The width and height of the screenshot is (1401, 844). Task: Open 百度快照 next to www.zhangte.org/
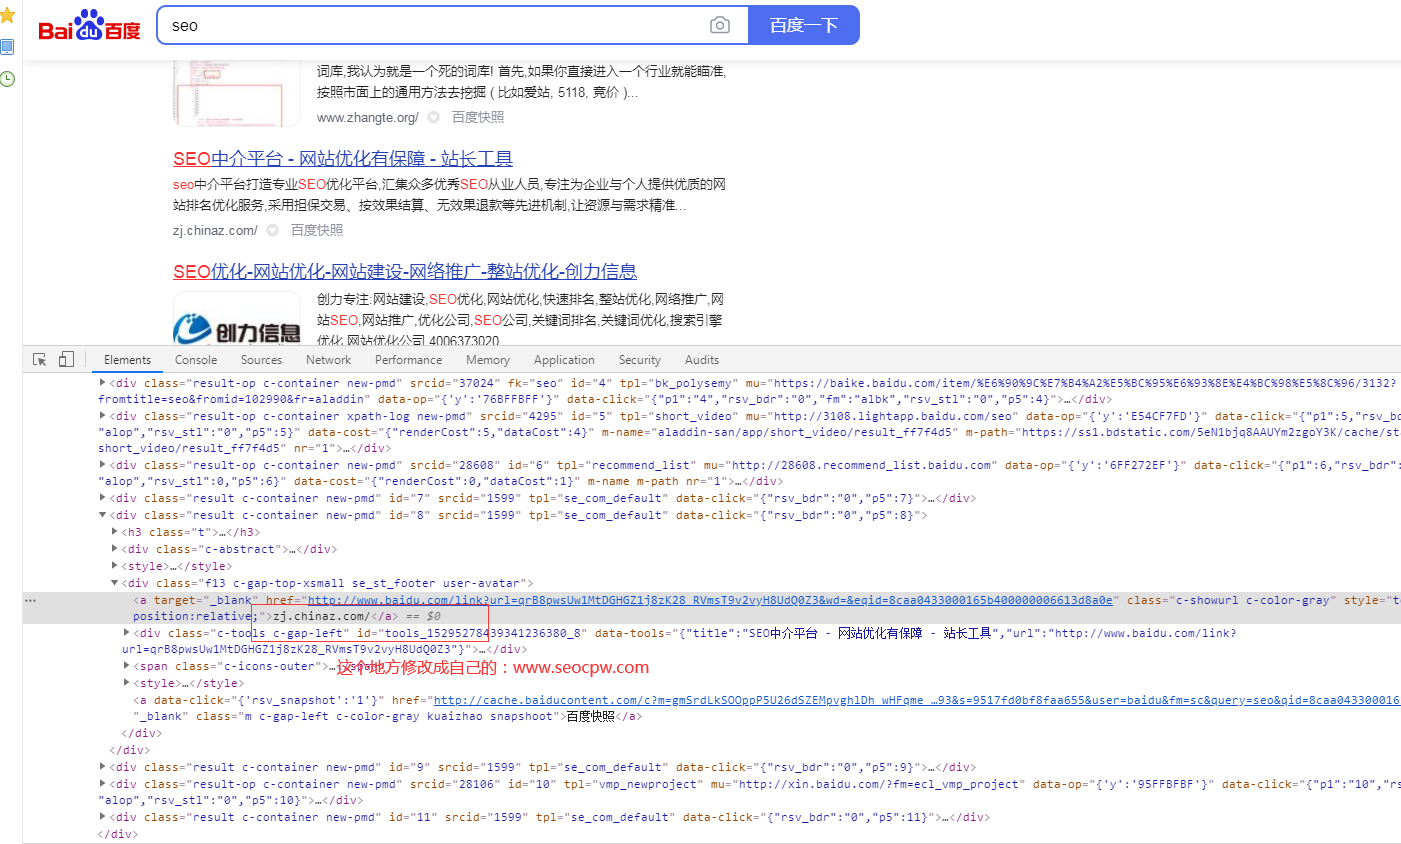[478, 117]
